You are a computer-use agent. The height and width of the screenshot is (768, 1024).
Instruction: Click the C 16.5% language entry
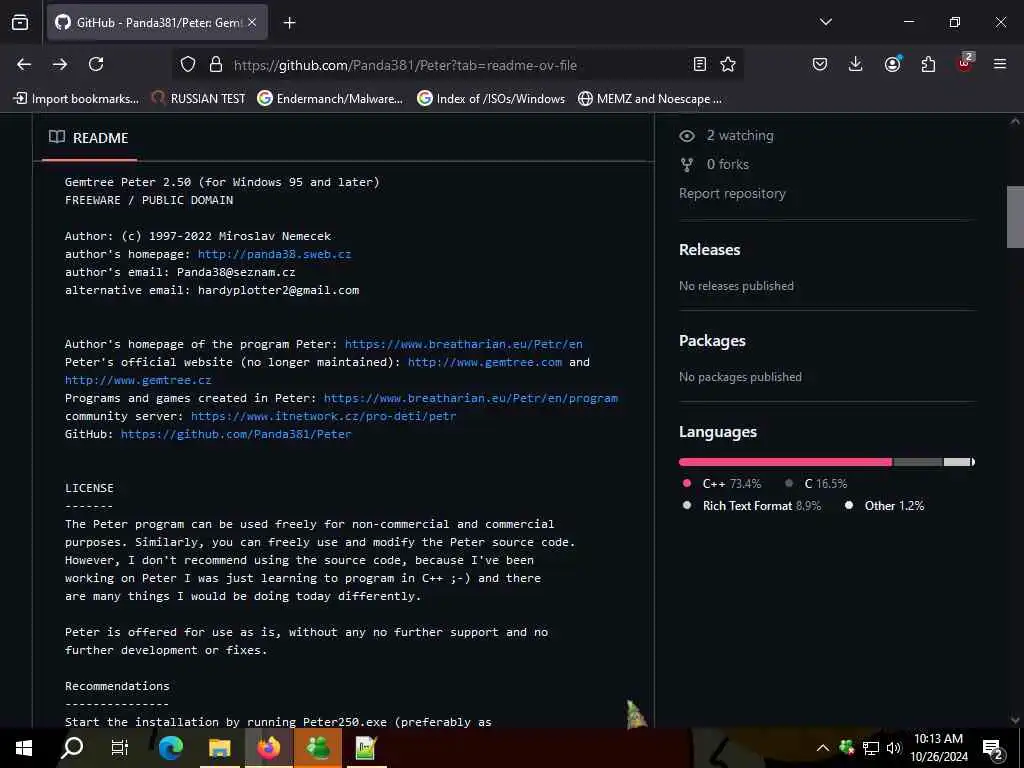(x=816, y=483)
